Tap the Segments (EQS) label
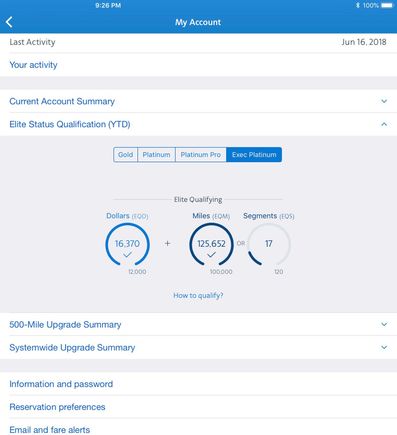 point(269,216)
